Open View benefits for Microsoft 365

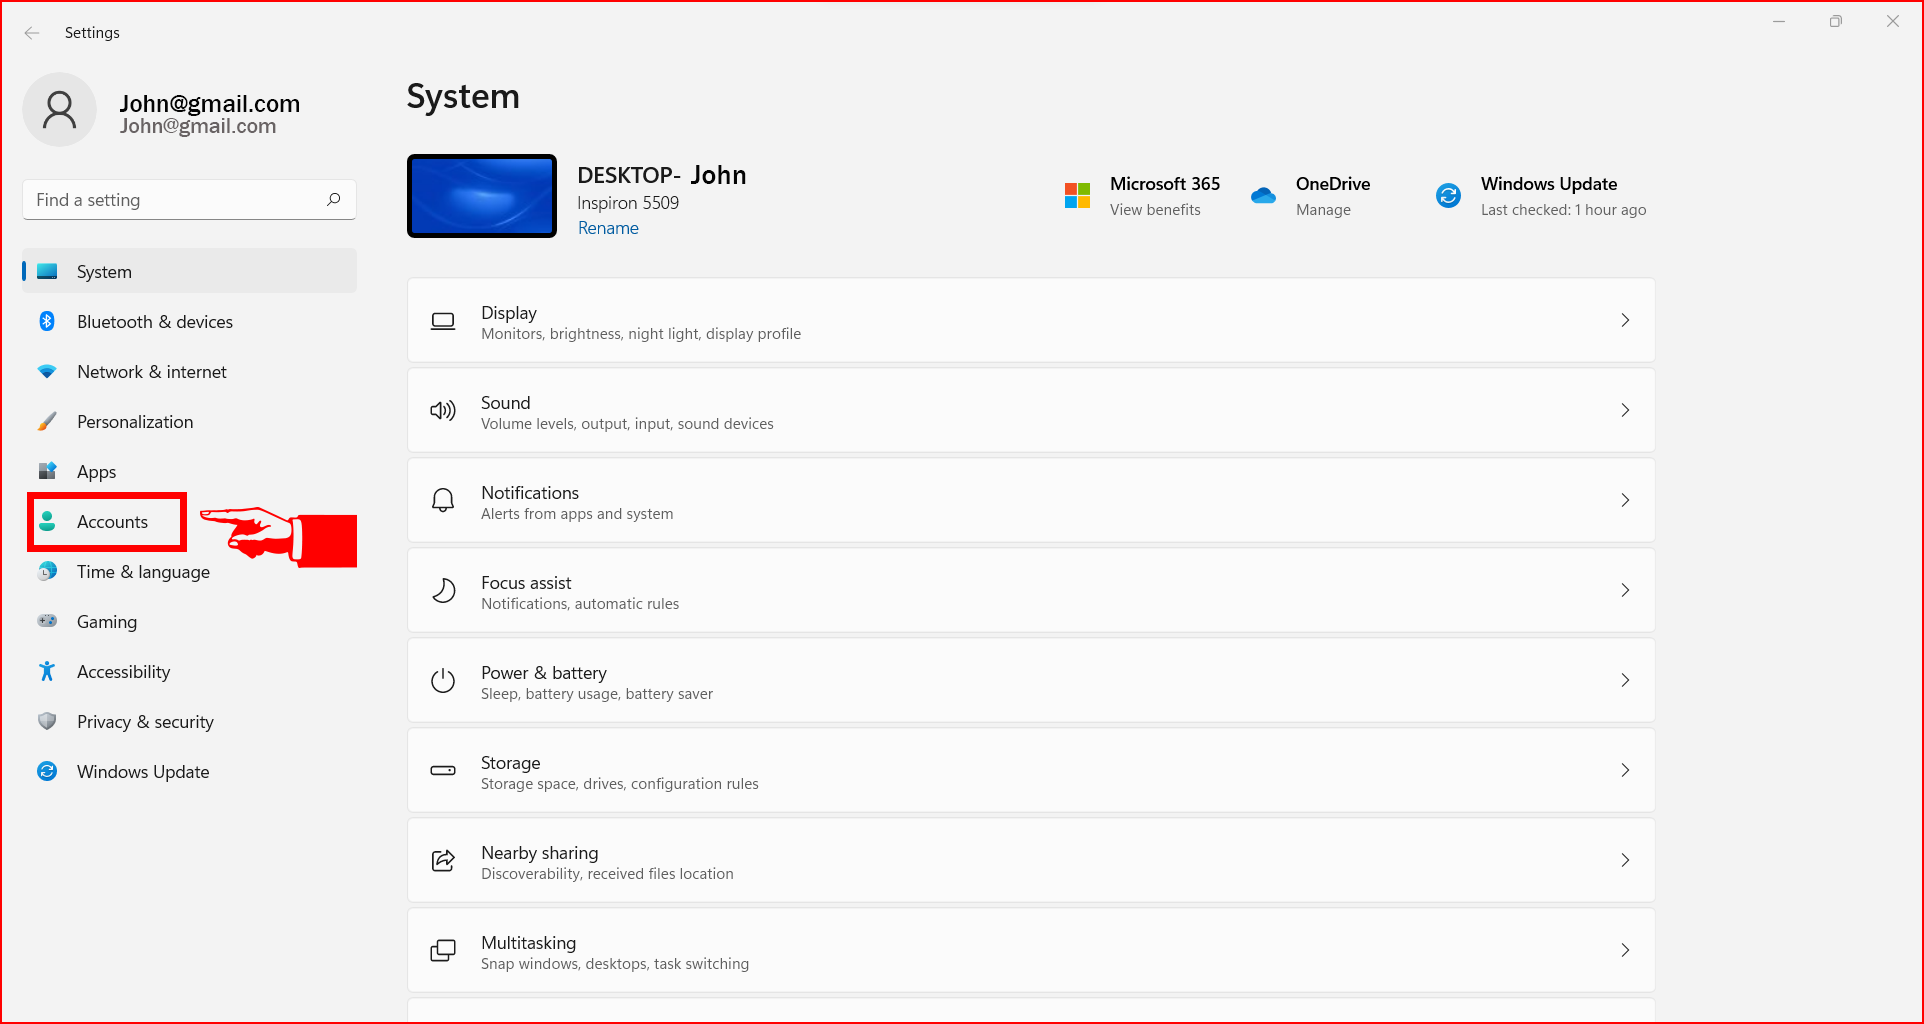pos(1155,209)
